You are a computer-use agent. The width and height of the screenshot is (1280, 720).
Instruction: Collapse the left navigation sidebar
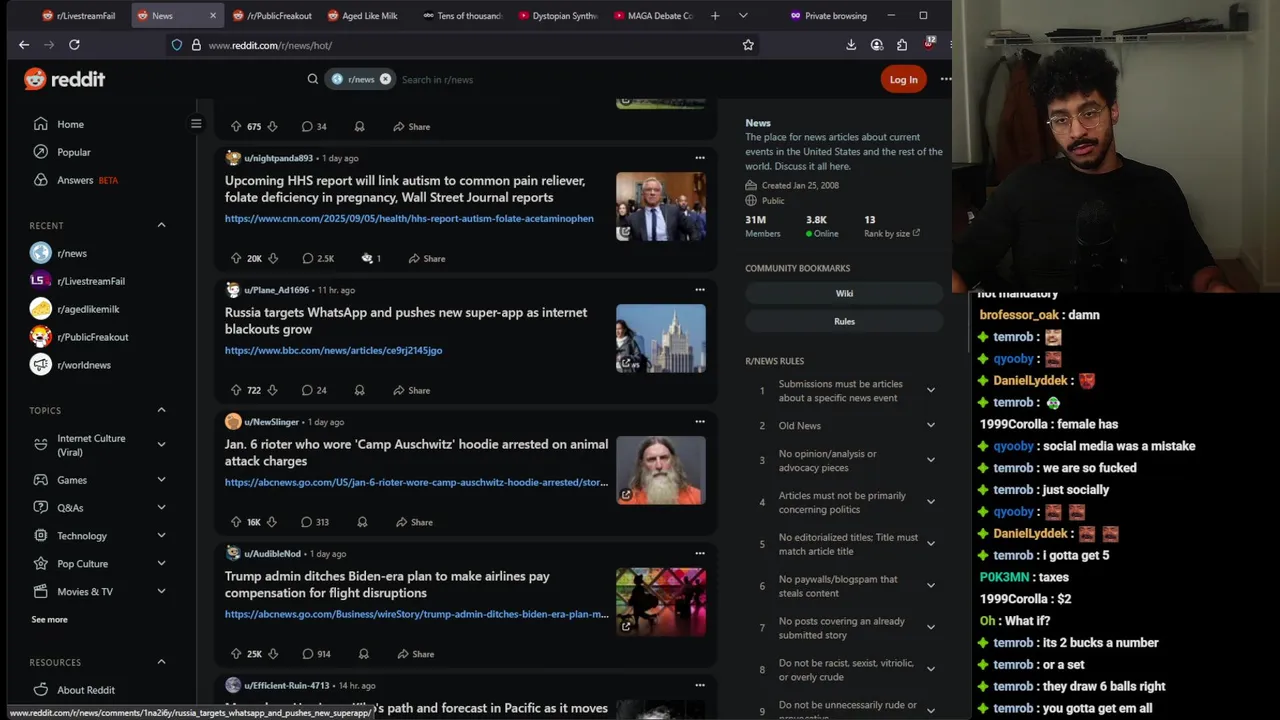click(196, 124)
